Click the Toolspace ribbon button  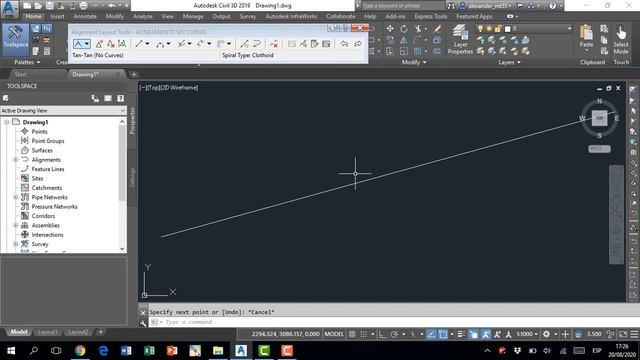point(16,40)
